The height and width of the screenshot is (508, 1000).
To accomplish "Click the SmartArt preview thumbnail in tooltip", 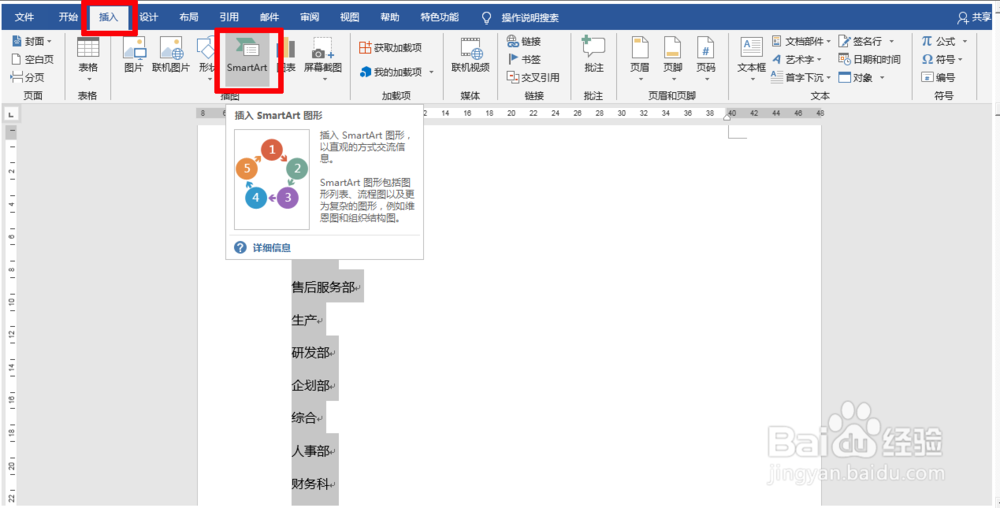I will pos(272,180).
